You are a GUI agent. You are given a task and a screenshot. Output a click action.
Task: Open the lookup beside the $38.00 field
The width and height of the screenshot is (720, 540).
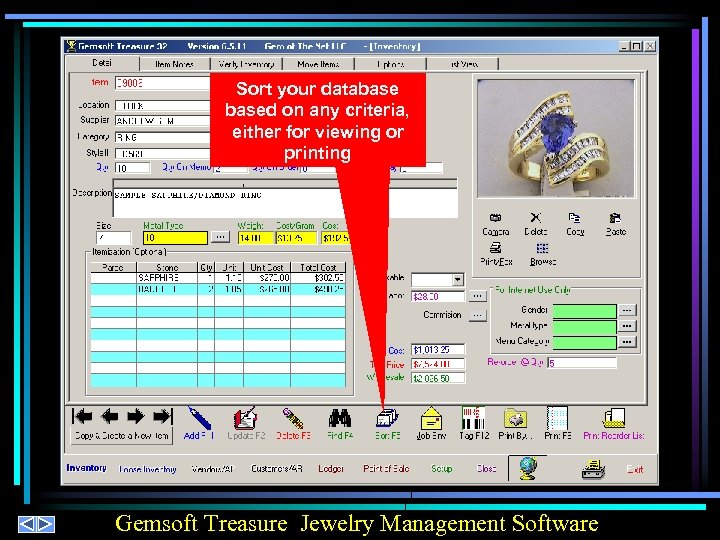[478, 296]
